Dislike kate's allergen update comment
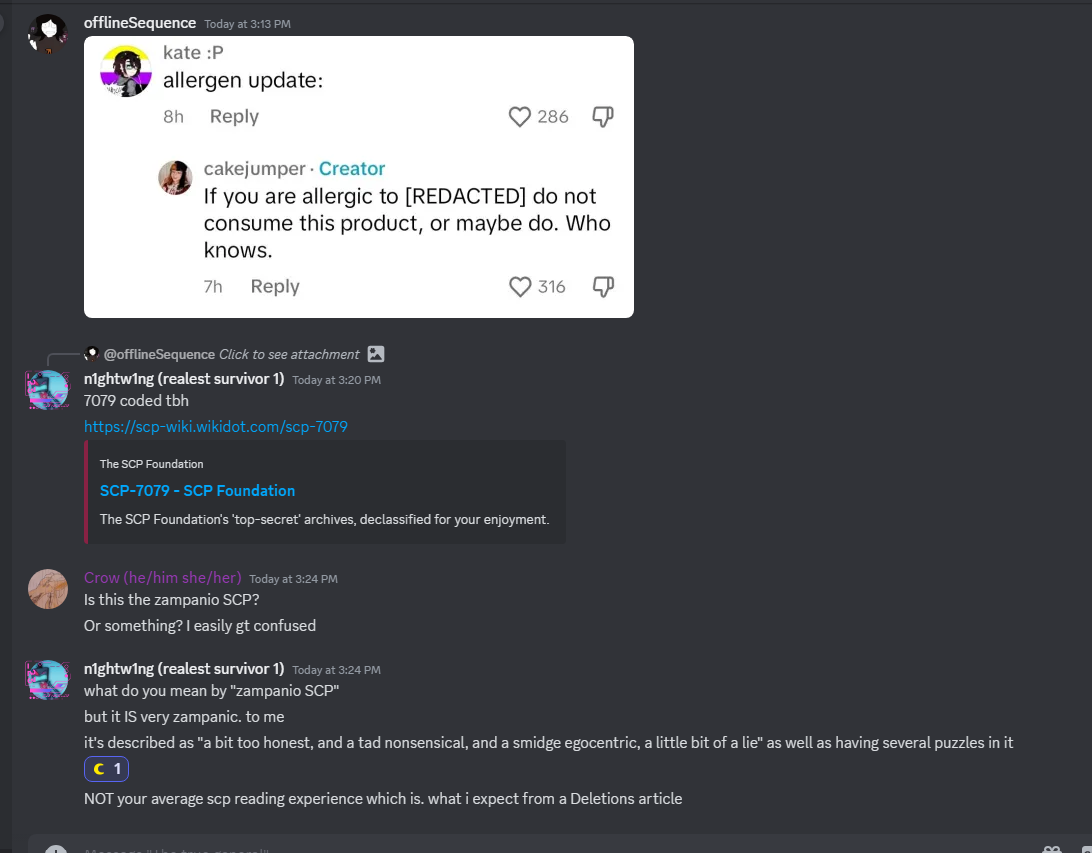The height and width of the screenshot is (853, 1092). coord(603,117)
